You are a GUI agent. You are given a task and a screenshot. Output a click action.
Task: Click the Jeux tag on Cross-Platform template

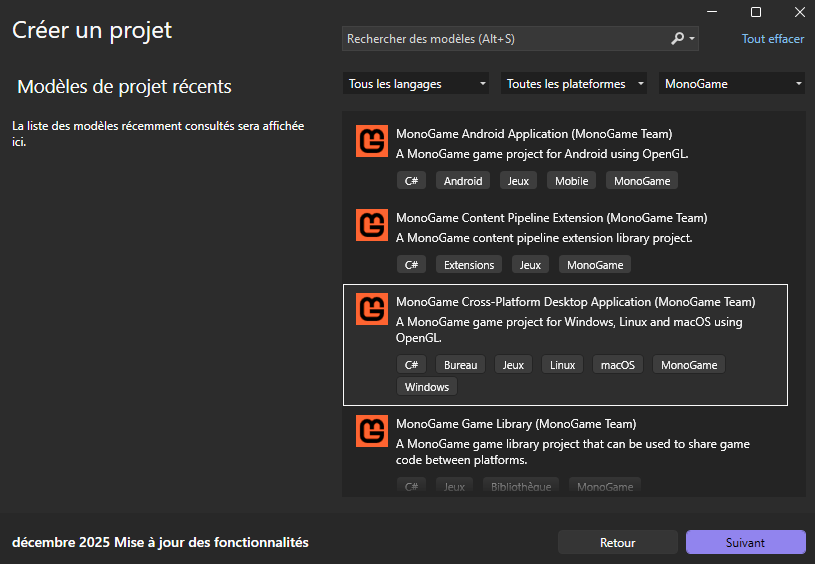click(513, 365)
